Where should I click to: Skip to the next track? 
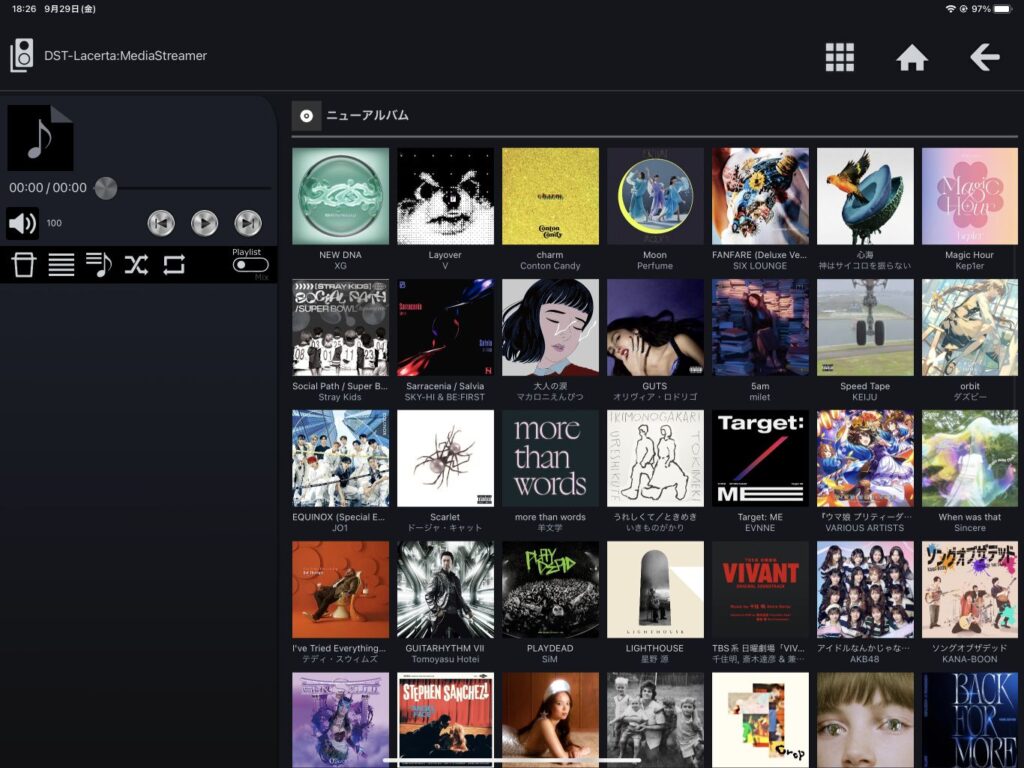point(247,222)
